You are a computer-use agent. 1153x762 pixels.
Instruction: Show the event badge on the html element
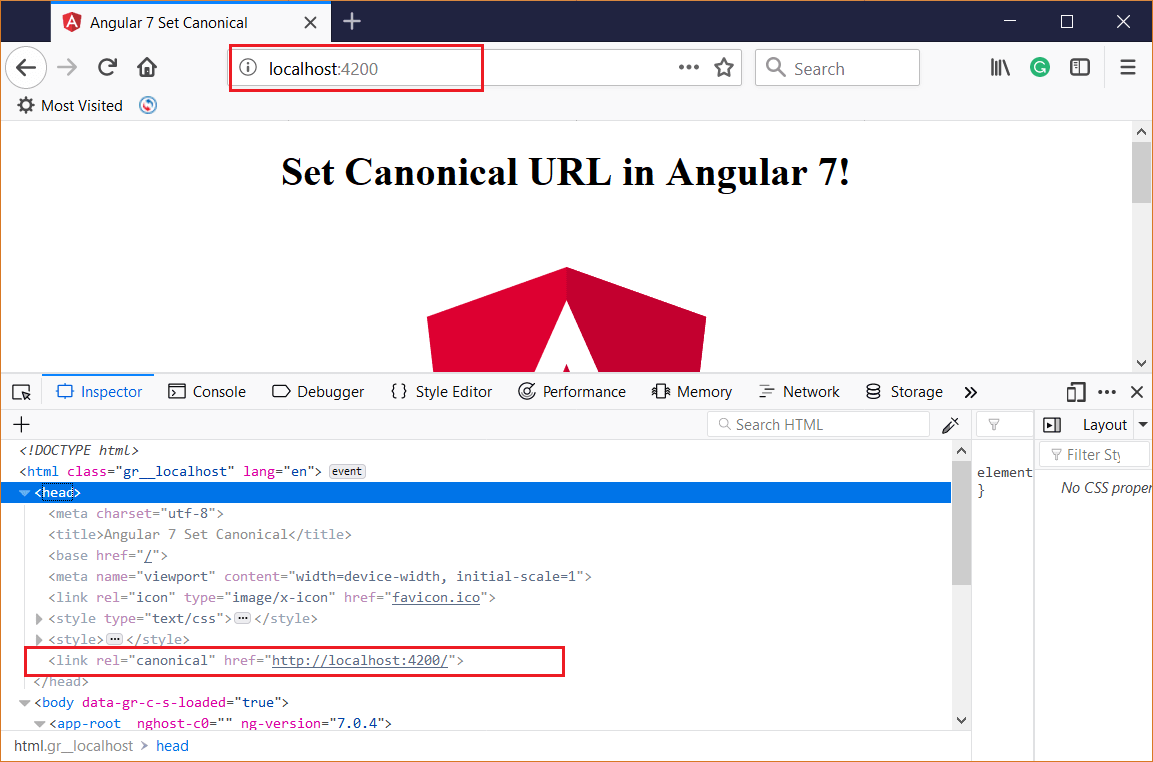347,471
